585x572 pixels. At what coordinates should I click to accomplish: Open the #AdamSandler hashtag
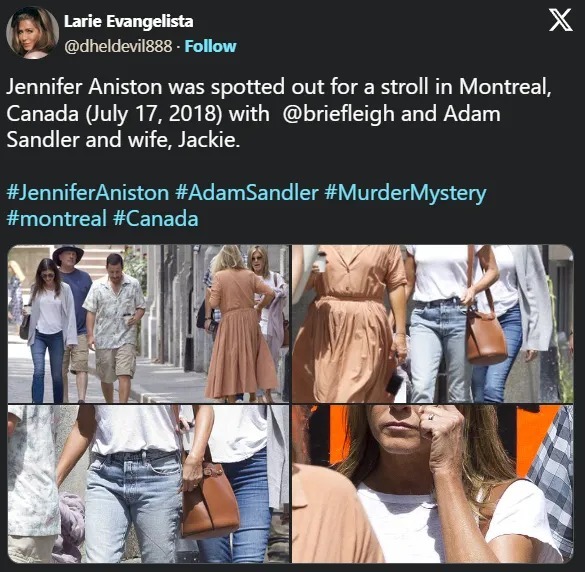(x=246, y=193)
